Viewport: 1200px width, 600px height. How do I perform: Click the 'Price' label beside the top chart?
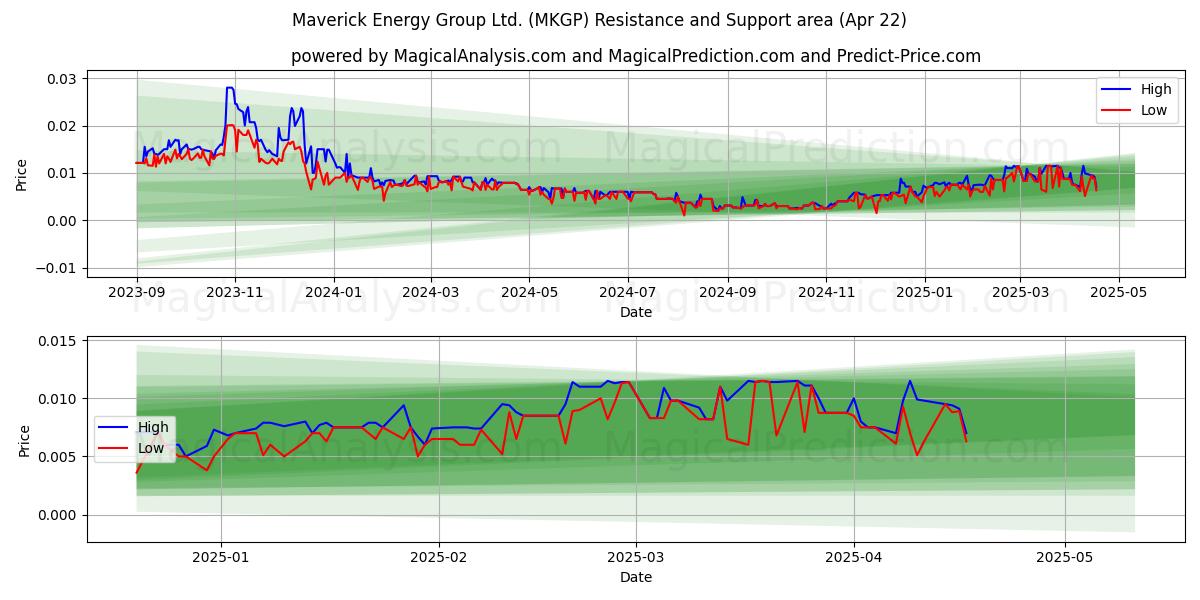coord(22,174)
